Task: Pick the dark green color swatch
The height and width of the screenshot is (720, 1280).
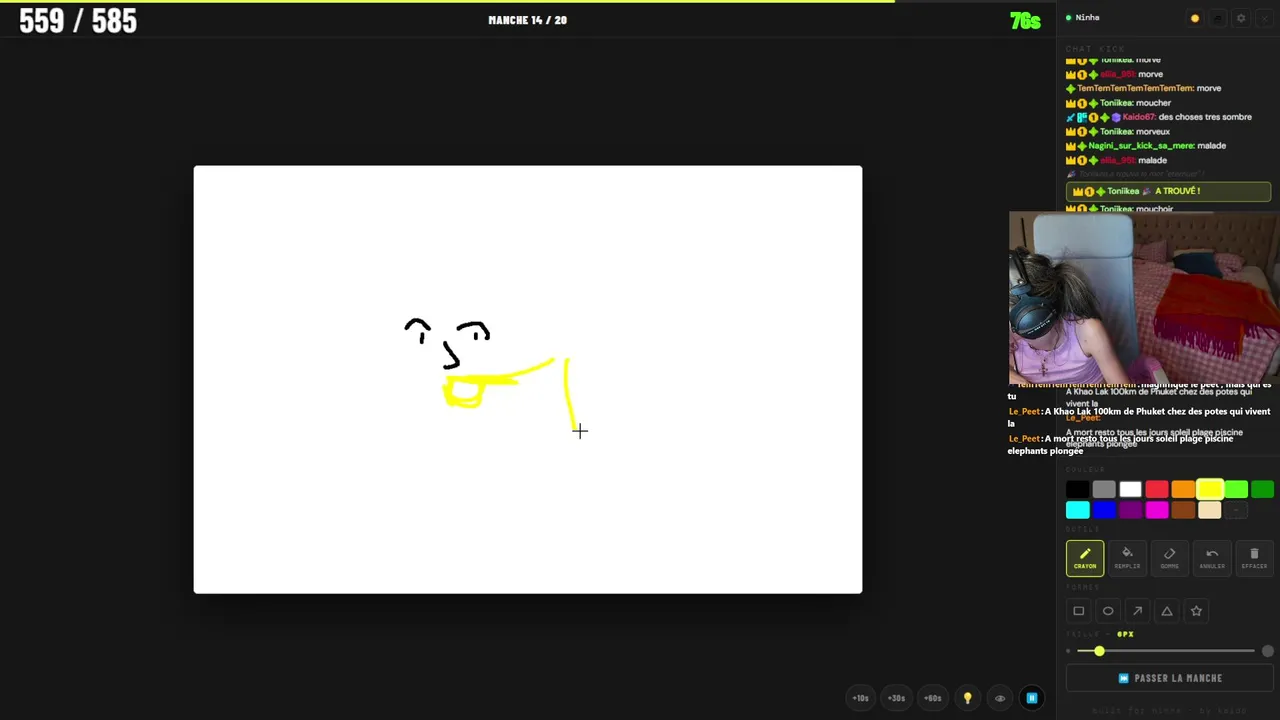Action: click(x=1262, y=489)
